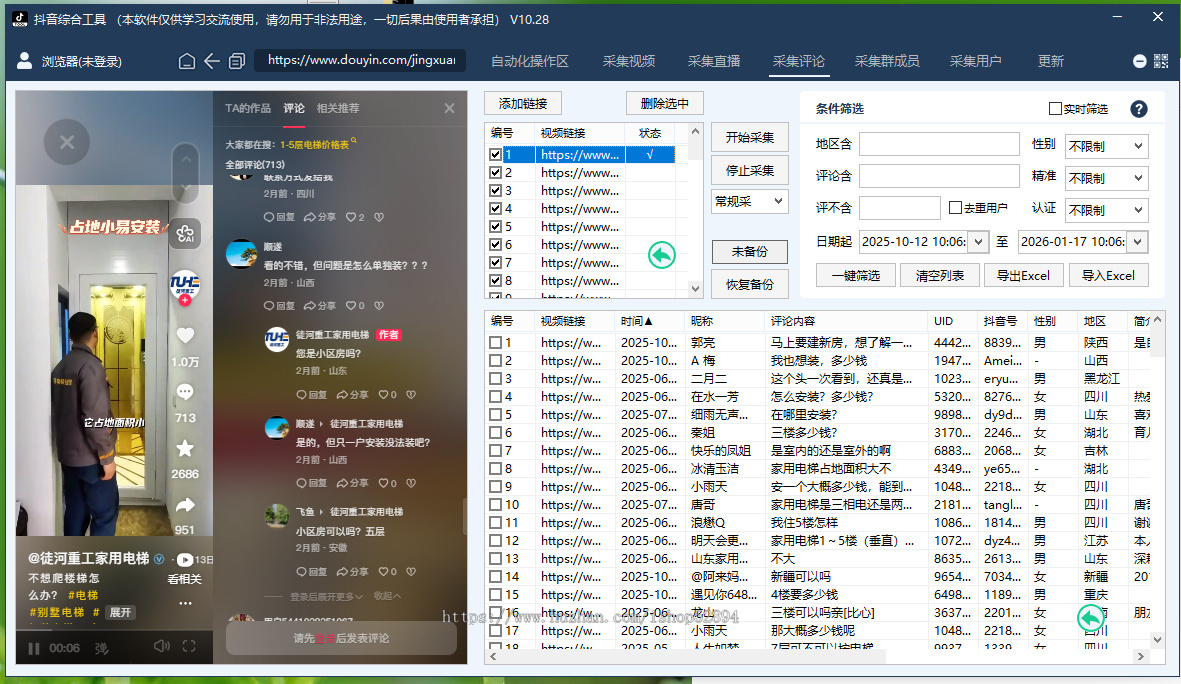
Task: Like 顺送's comment 看的不错 with its heart
Action: coord(350,305)
